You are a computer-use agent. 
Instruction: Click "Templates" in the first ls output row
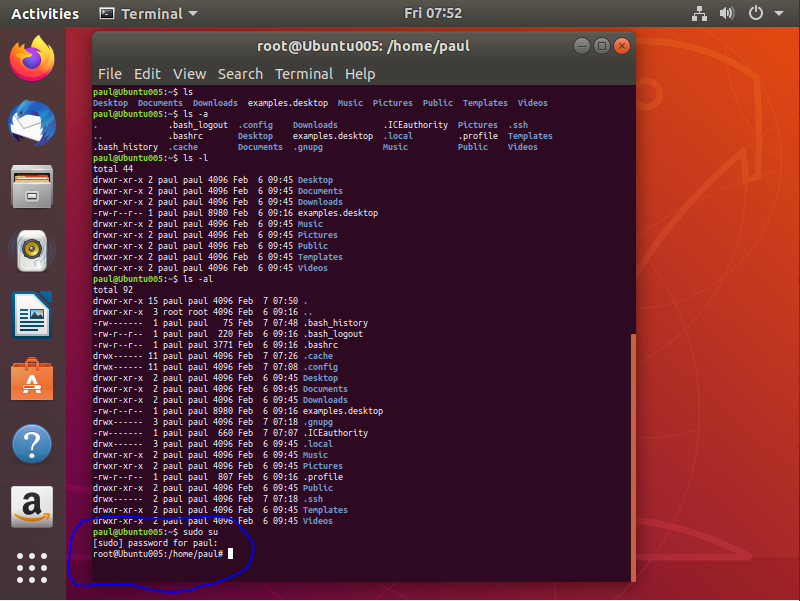(x=485, y=103)
